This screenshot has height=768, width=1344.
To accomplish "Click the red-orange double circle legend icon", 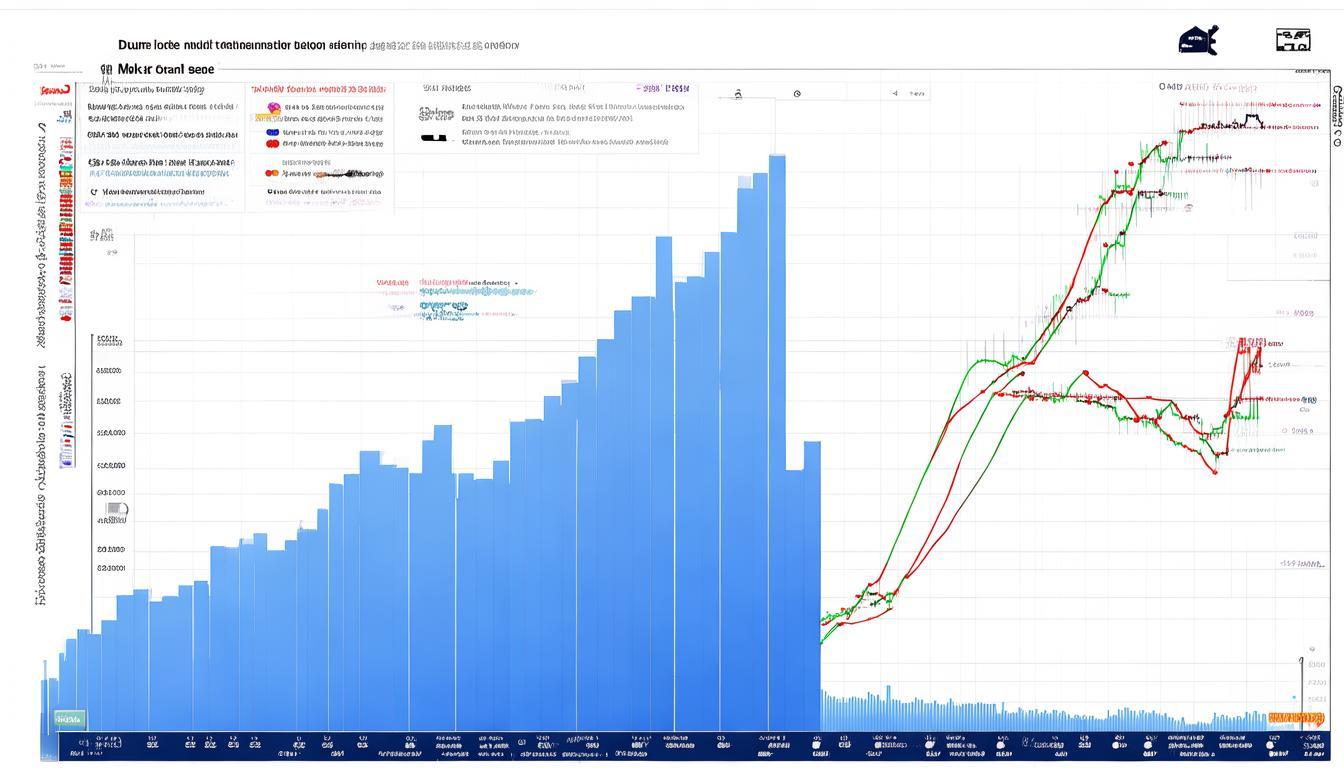I will tap(272, 173).
